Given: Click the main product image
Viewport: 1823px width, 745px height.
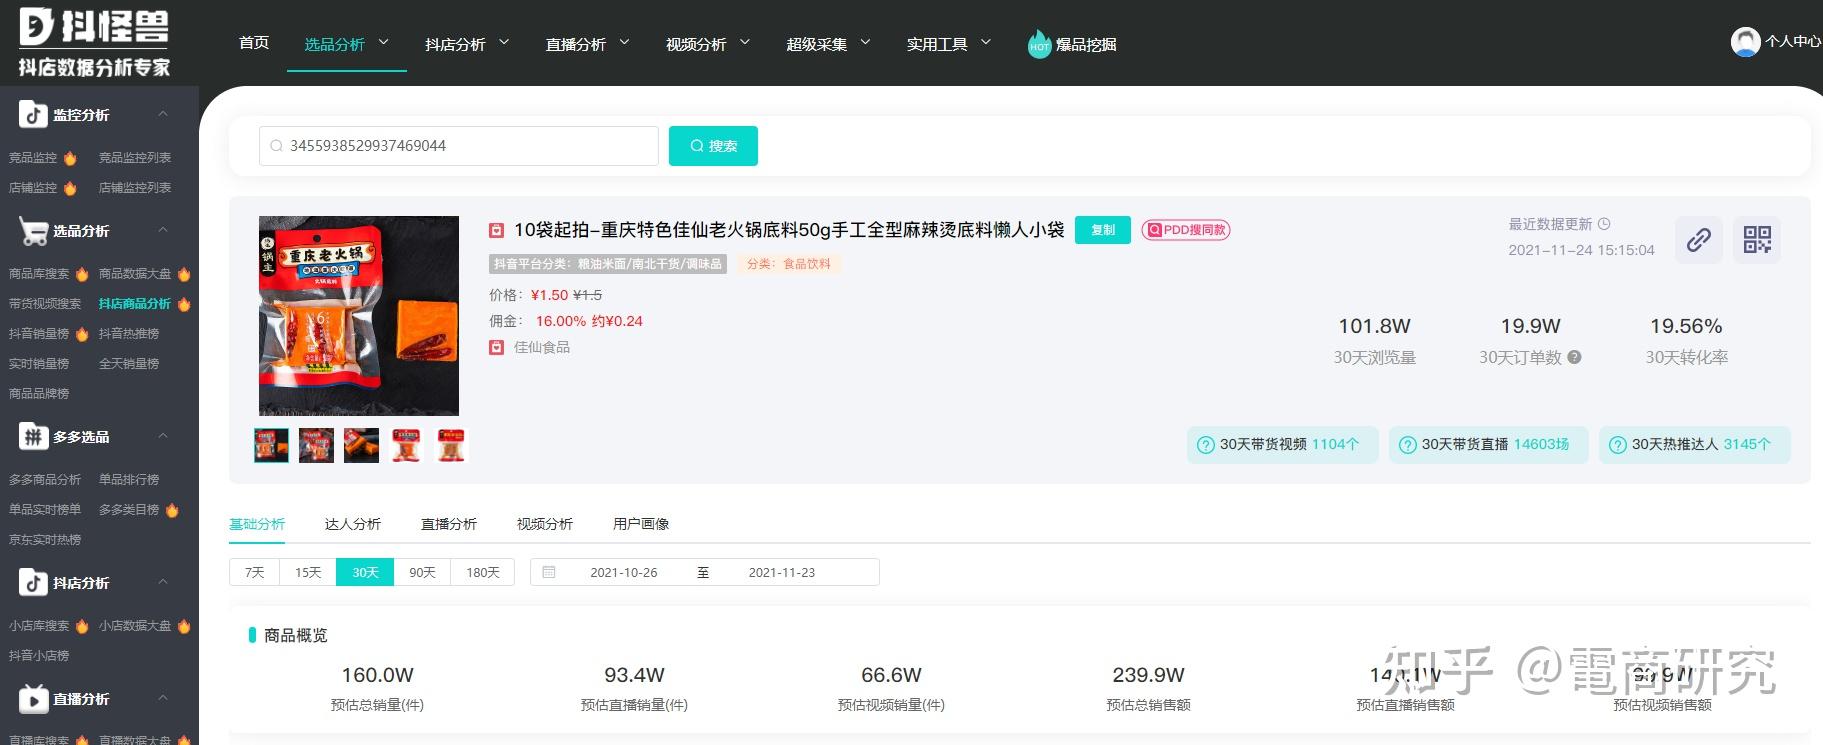Looking at the screenshot, I should tap(359, 316).
